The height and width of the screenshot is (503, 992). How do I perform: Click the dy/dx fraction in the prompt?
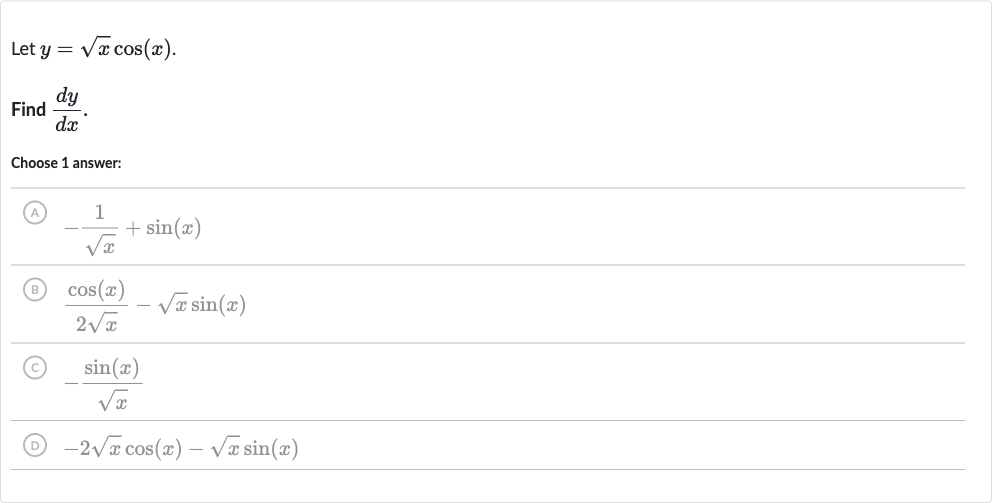point(67,110)
